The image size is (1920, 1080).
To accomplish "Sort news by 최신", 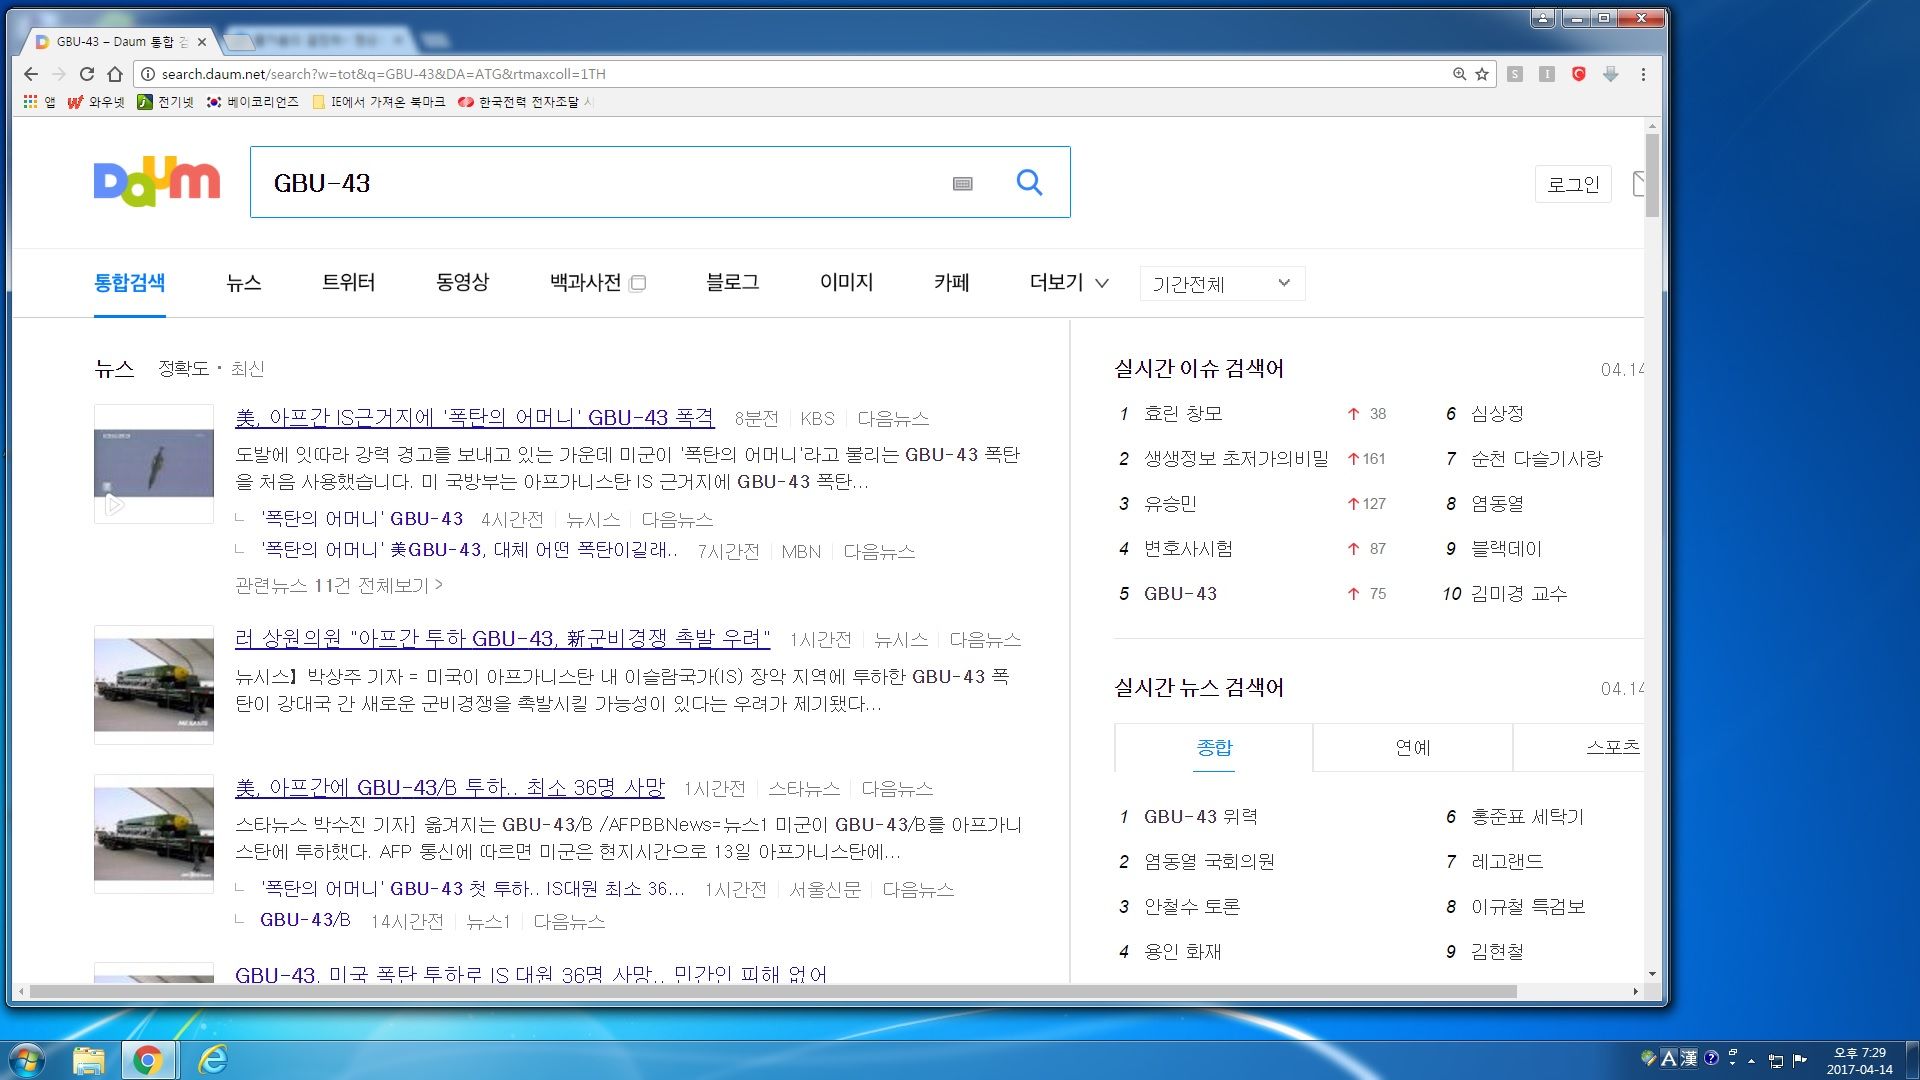I will [247, 369].
